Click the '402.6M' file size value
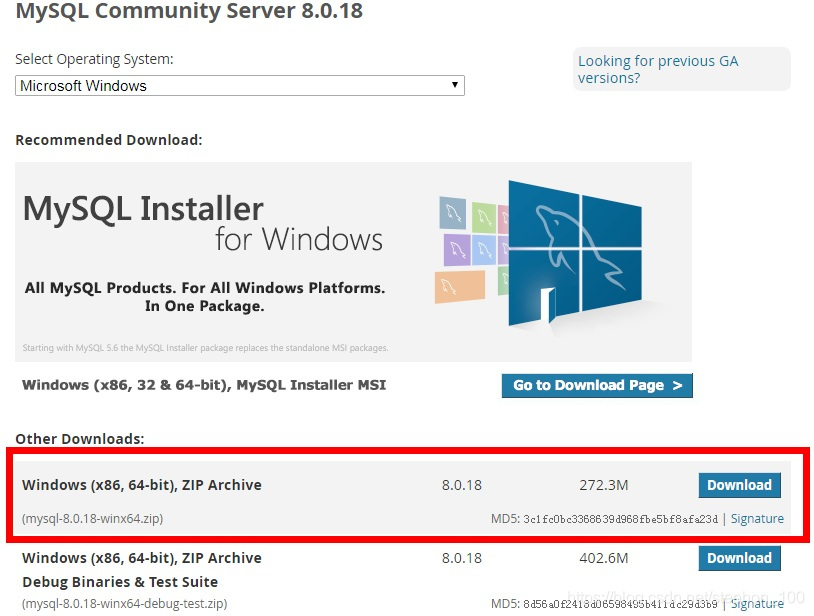814x616 pixels. click(604, 558)
